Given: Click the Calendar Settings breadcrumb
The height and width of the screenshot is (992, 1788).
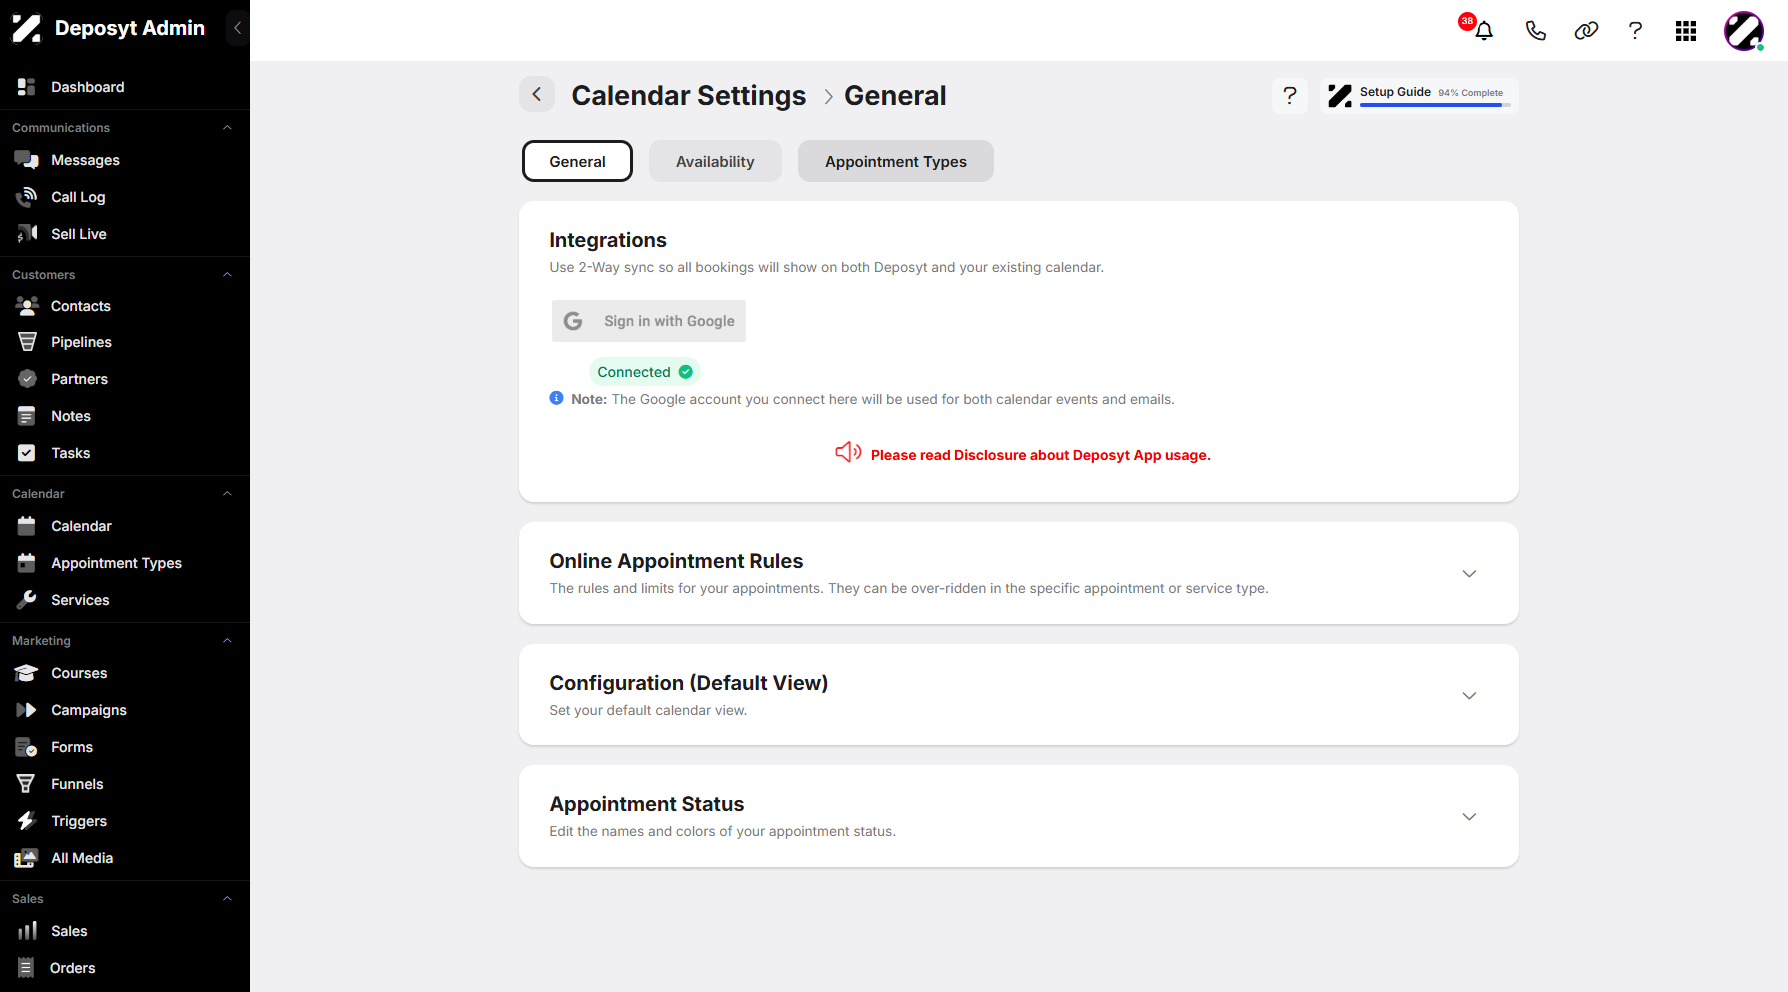Looking at the screenshot, I should 688,95.
